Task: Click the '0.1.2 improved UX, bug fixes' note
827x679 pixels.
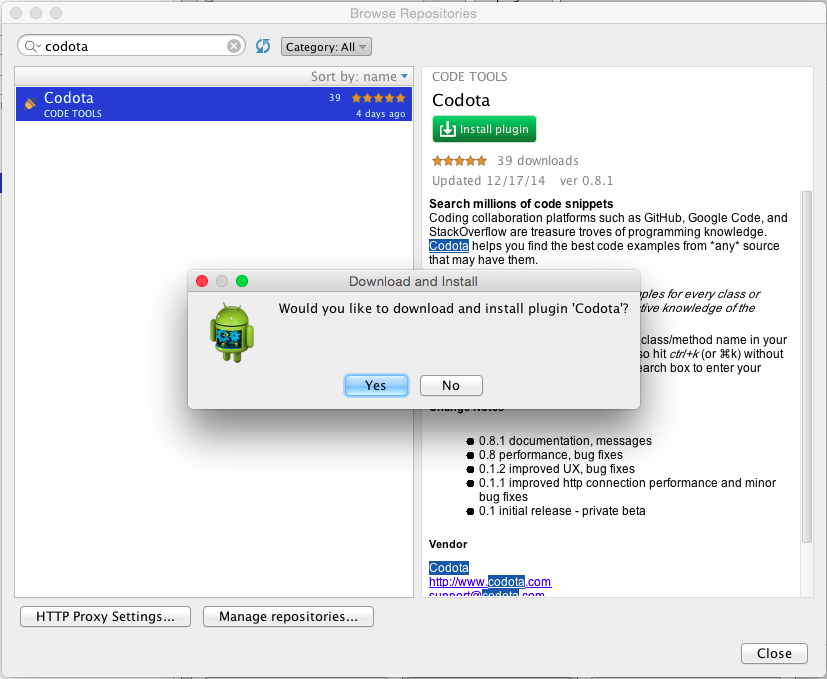Action: coord(557,469)
